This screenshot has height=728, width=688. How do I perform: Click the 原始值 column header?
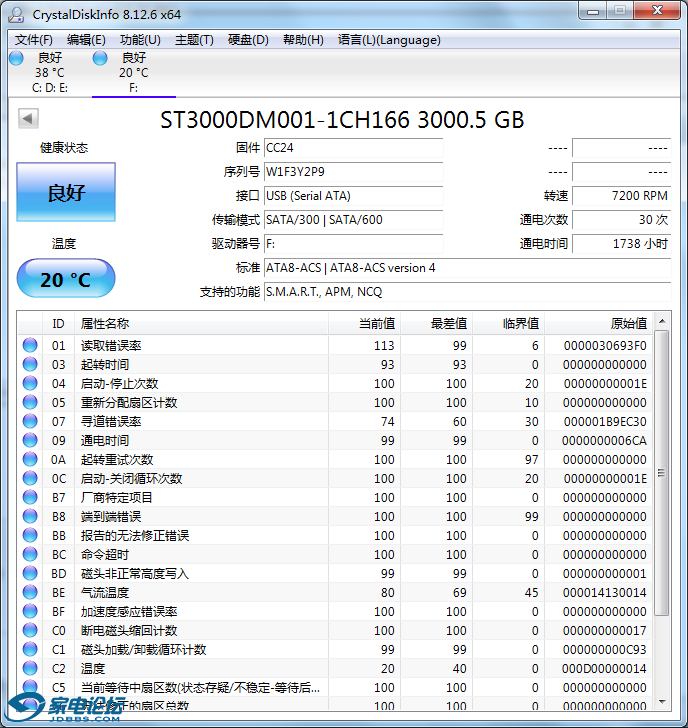598,324
